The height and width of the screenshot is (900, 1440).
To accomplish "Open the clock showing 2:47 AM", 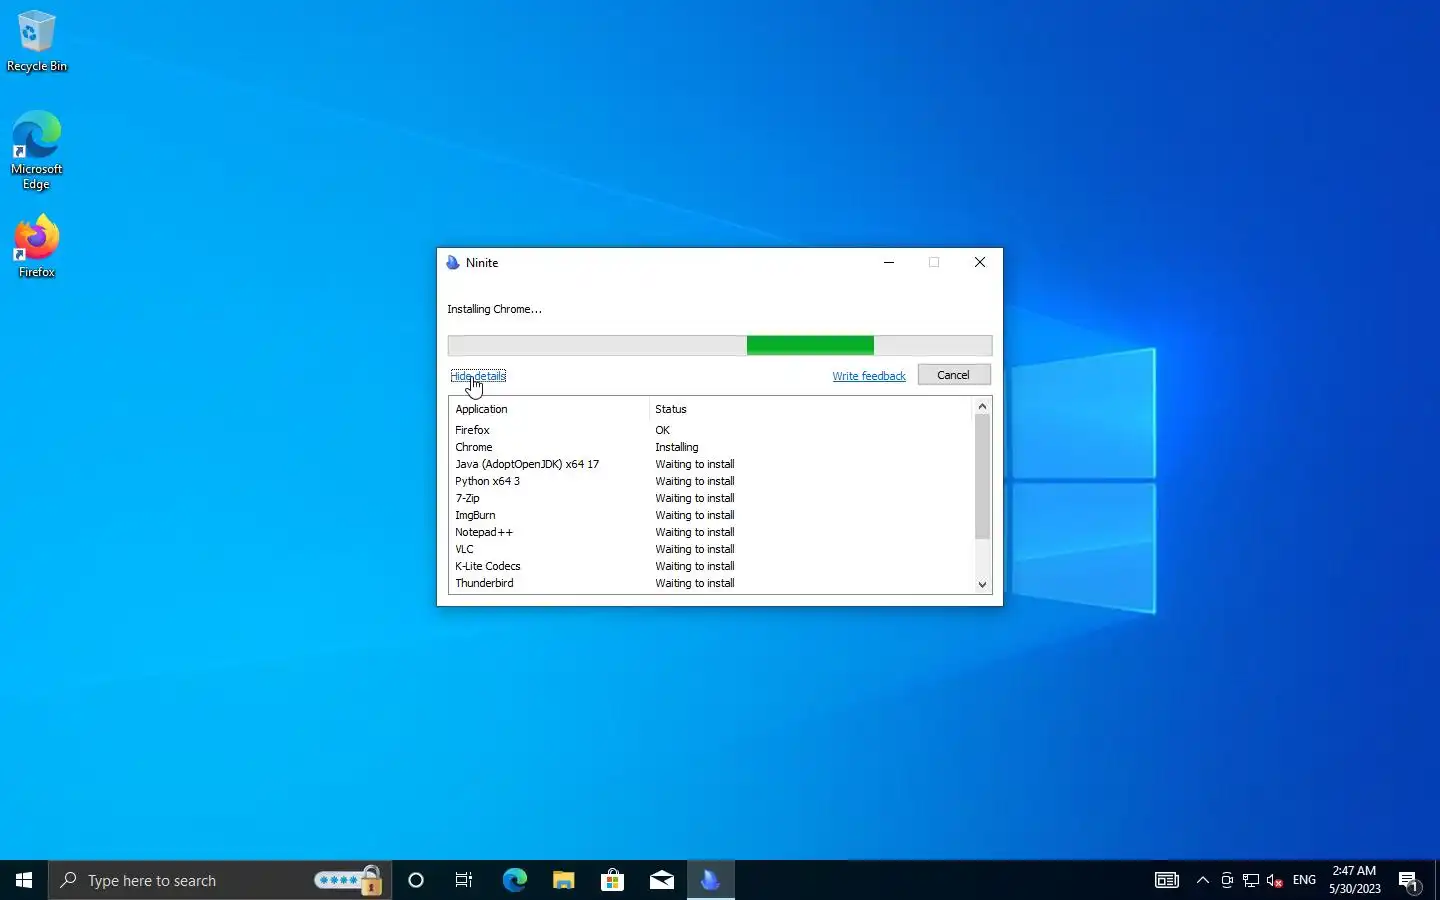I will (1355, 880).
